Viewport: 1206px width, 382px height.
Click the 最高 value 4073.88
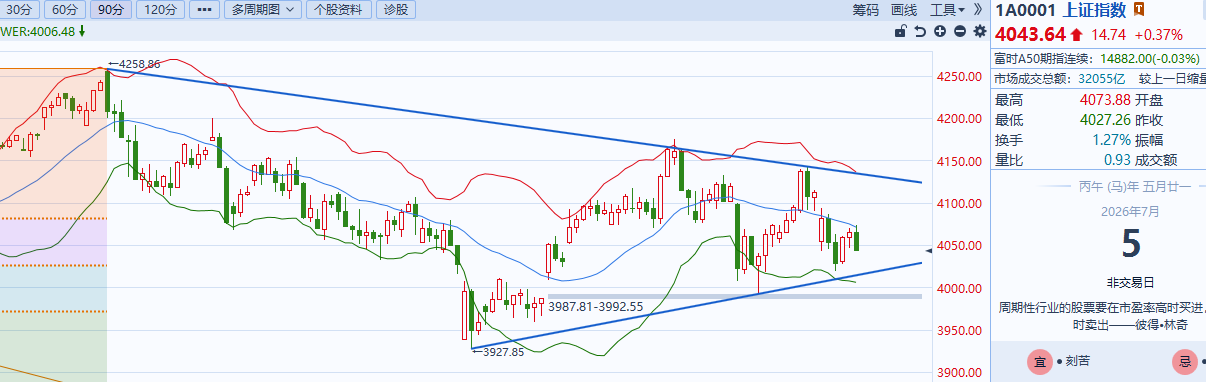tap(1105, 99)
